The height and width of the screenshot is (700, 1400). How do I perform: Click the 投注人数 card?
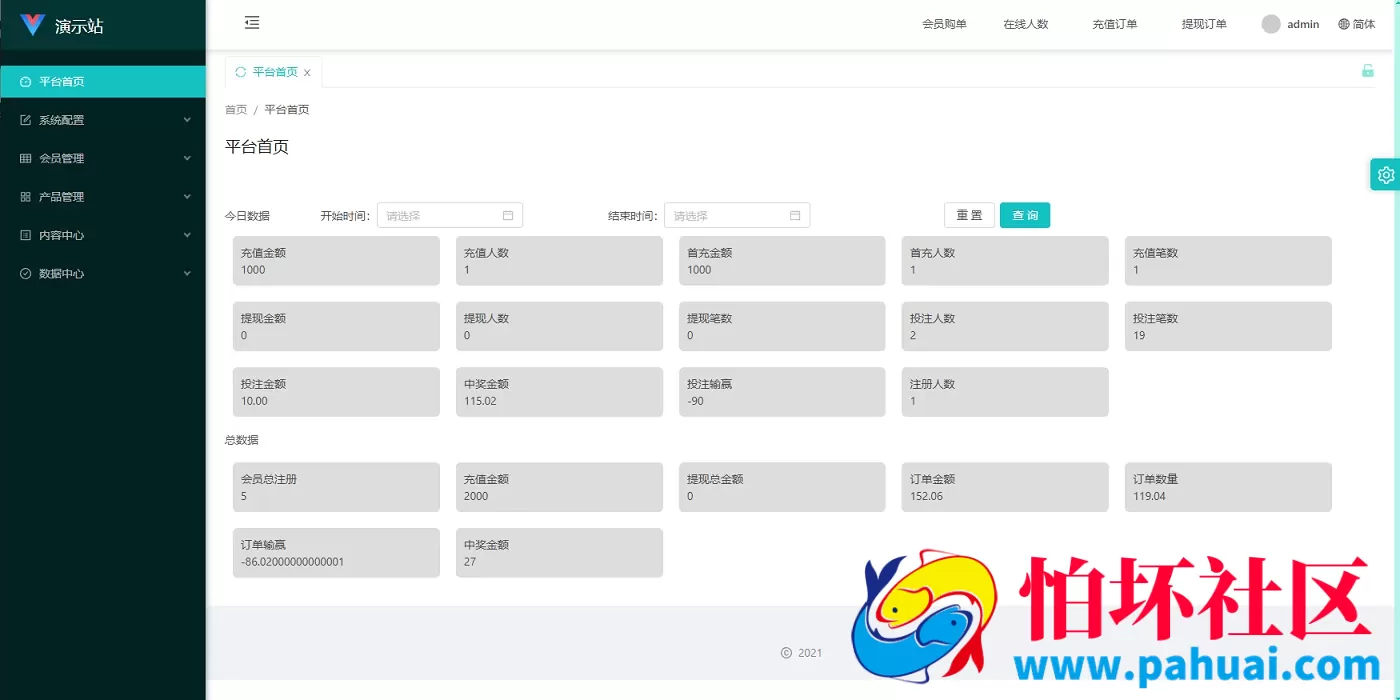pos(1005,326)
